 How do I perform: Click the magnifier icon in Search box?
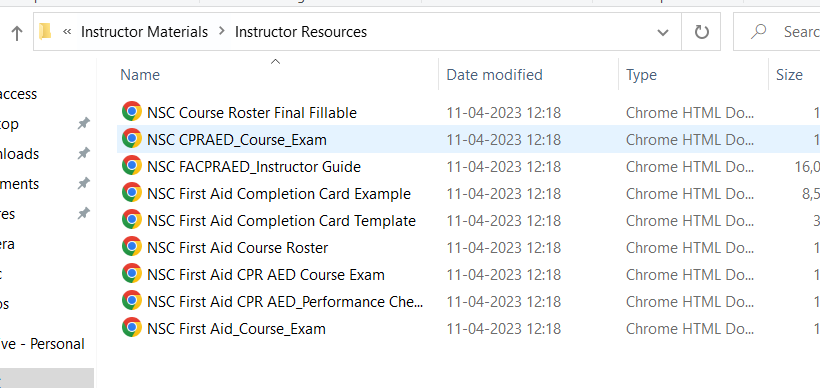pos(758,32)
